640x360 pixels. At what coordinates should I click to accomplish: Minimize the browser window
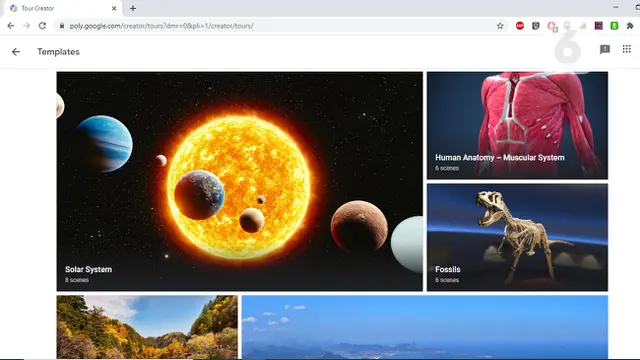[616, 7]
